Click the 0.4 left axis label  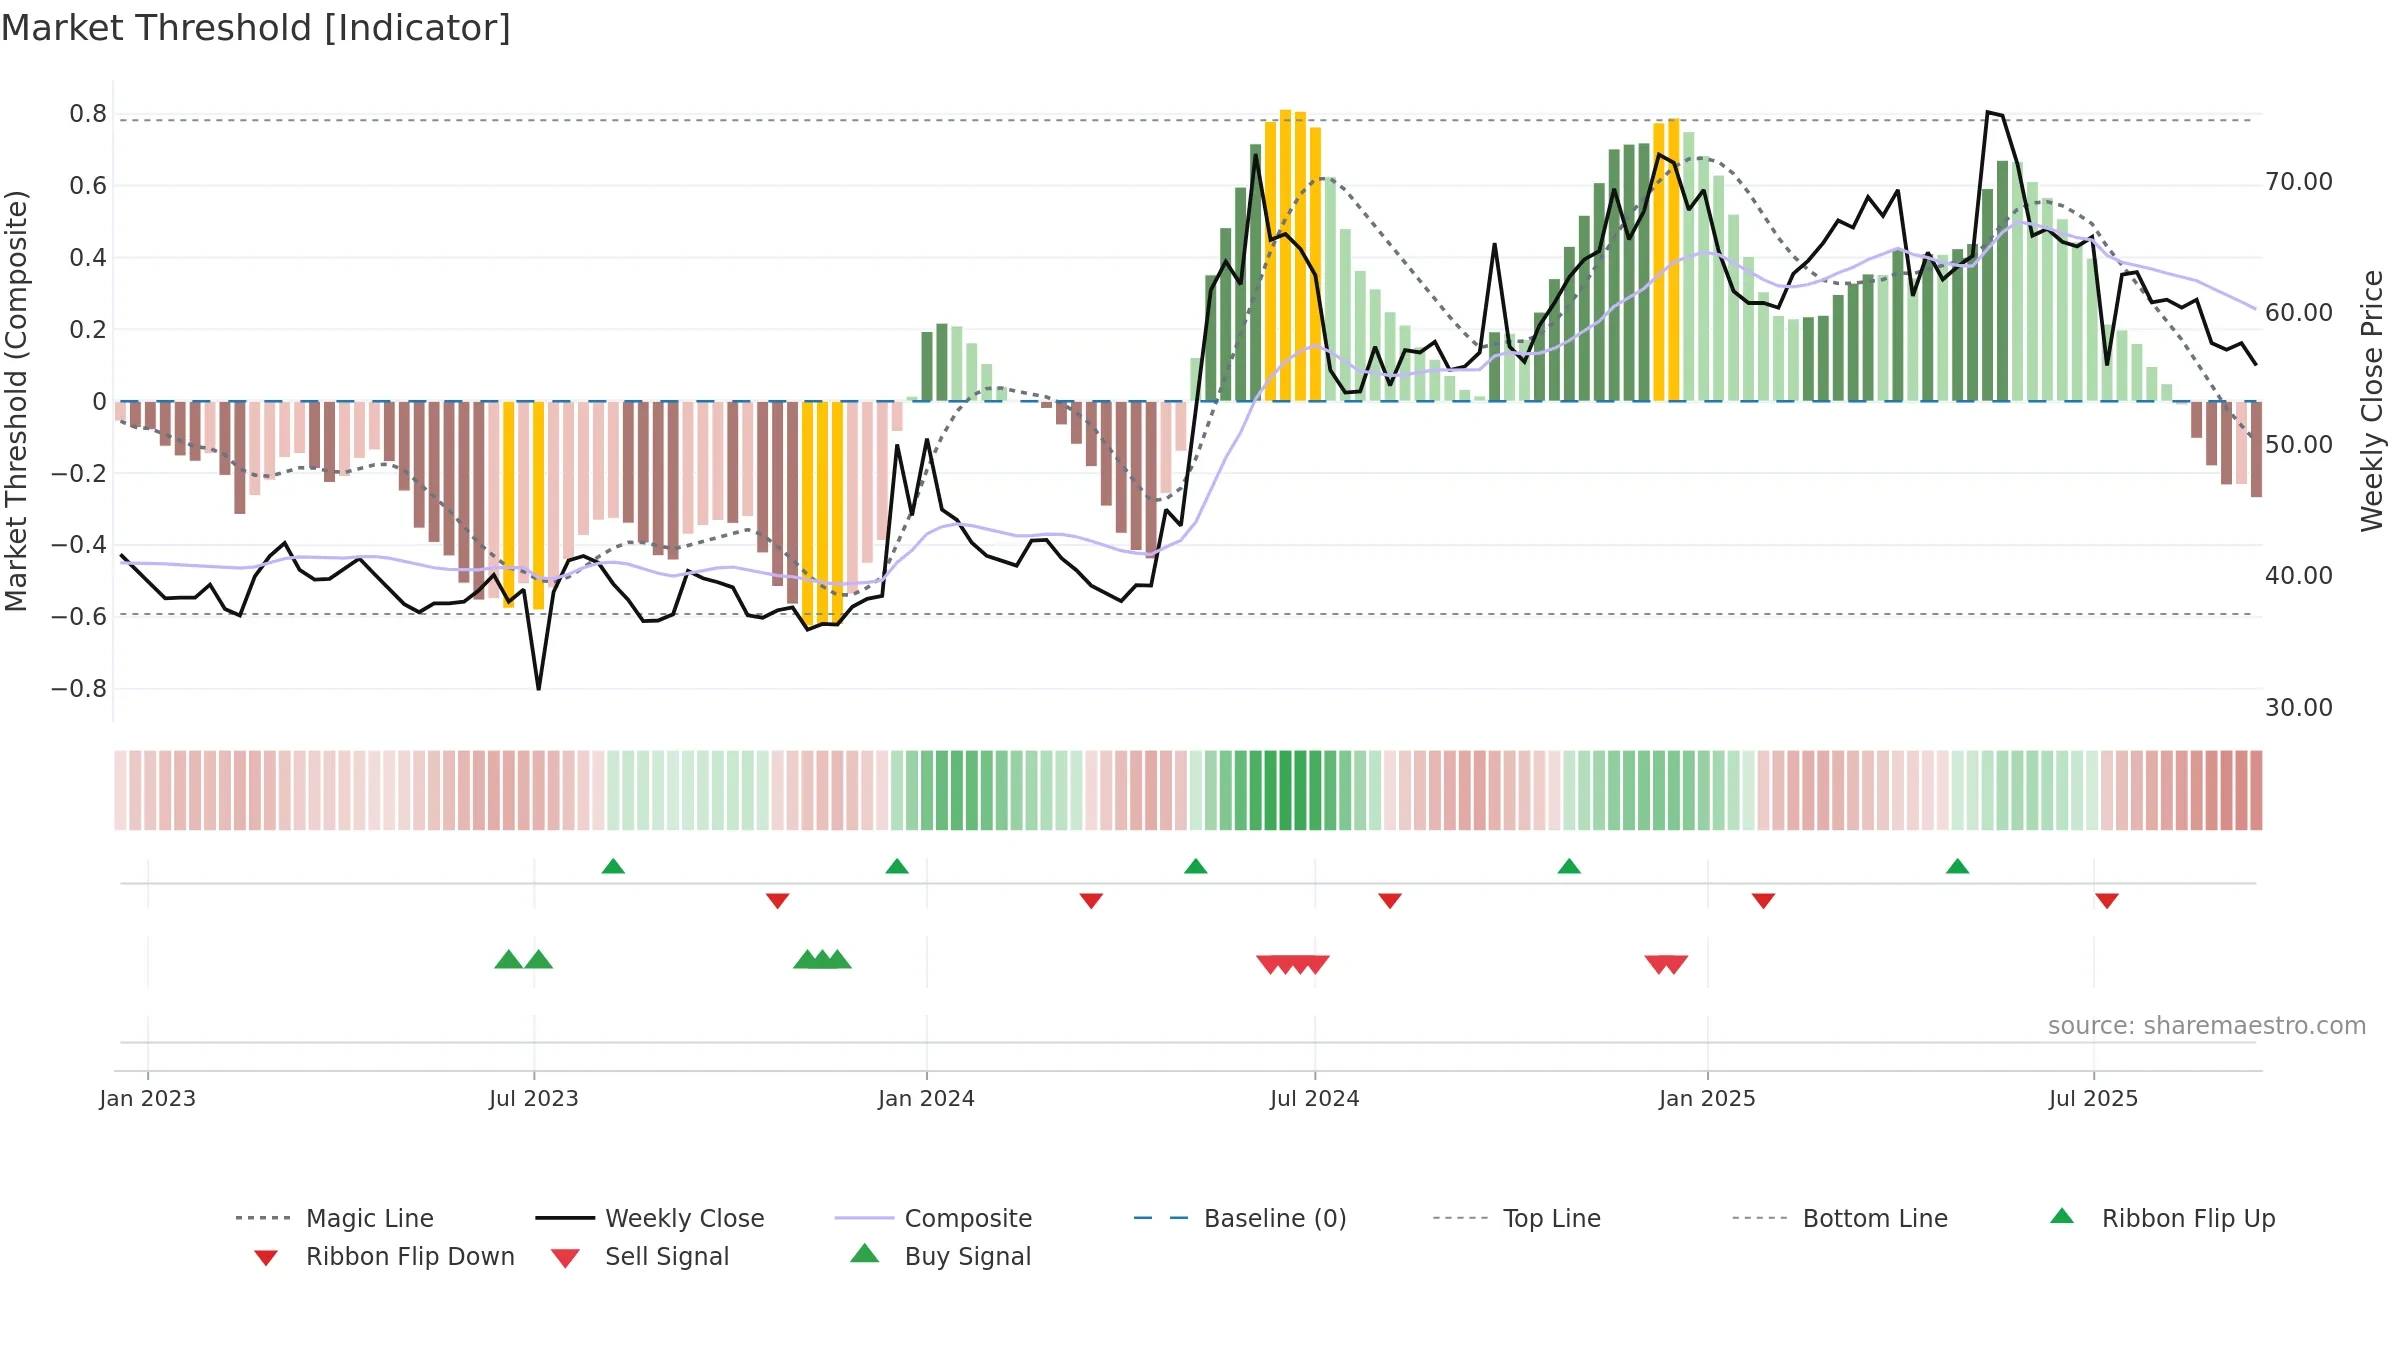pyautogui.click(x=88, y=258)
